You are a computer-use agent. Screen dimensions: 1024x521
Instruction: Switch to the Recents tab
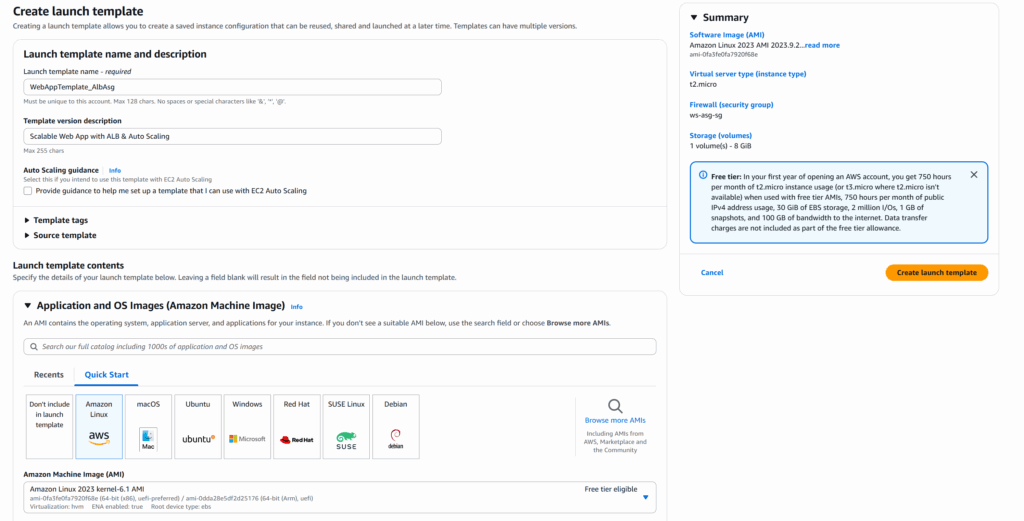point(49,375)
